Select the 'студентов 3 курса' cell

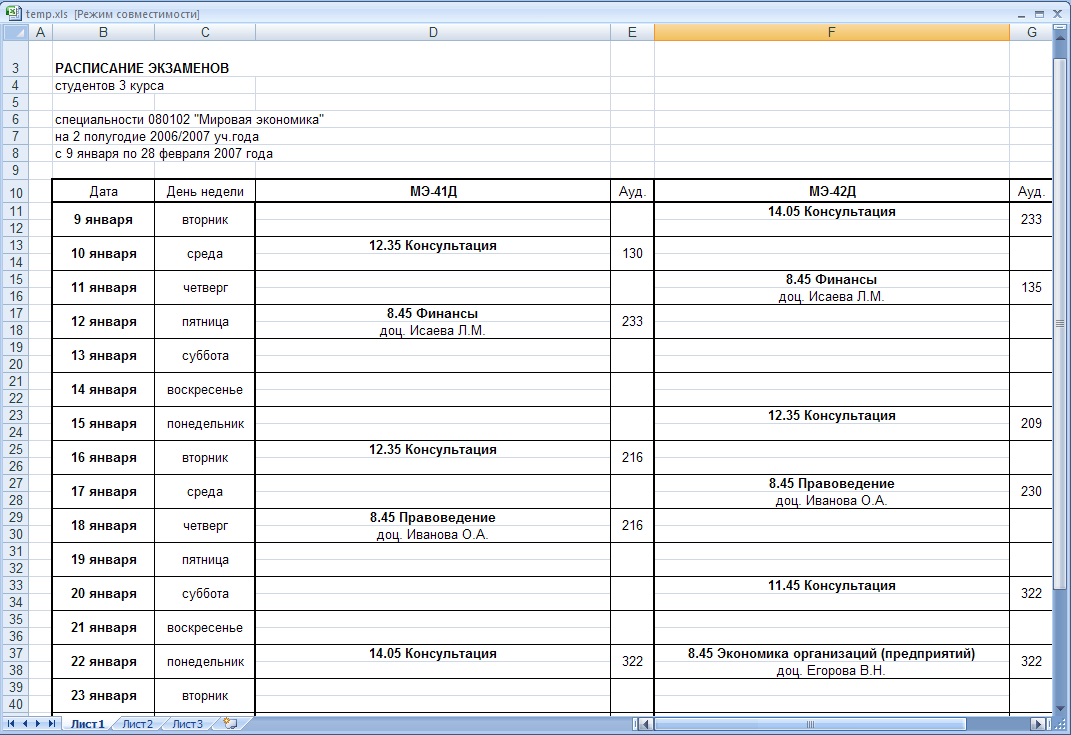pyautogui.click(x=109, y=85)
